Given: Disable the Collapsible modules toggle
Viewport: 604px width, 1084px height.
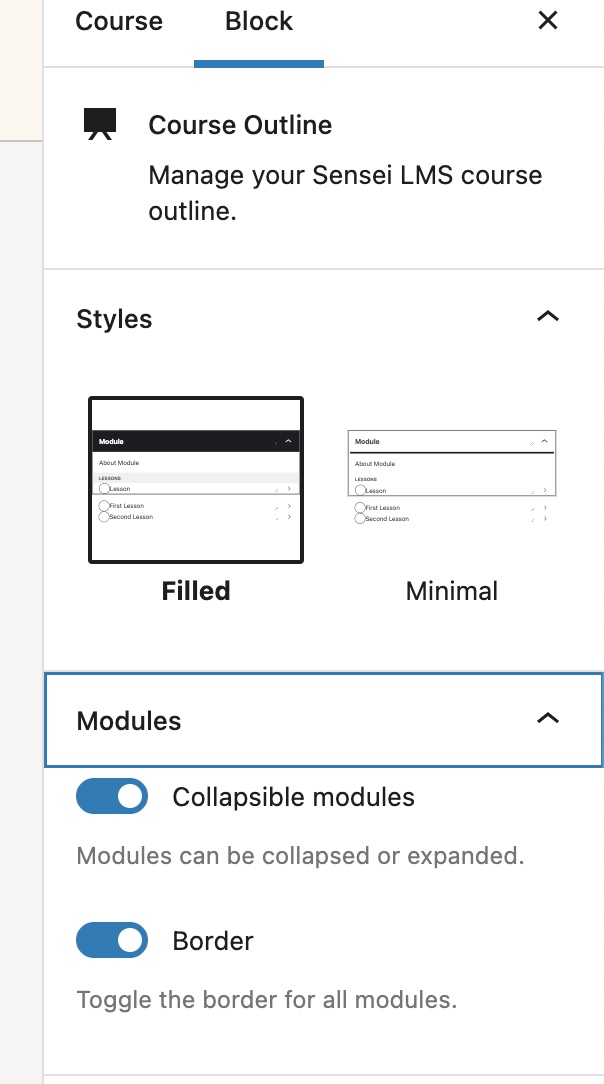Looking at the screenshot, I should pyautogui.click(x=112, y=796).
